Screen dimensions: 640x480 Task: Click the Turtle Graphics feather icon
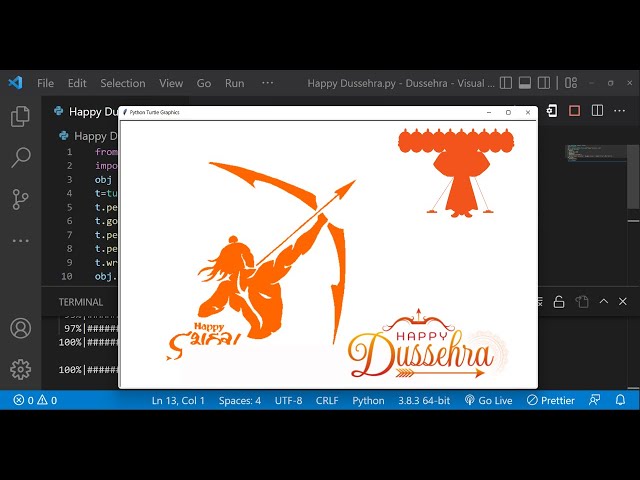tap(125, 112)
